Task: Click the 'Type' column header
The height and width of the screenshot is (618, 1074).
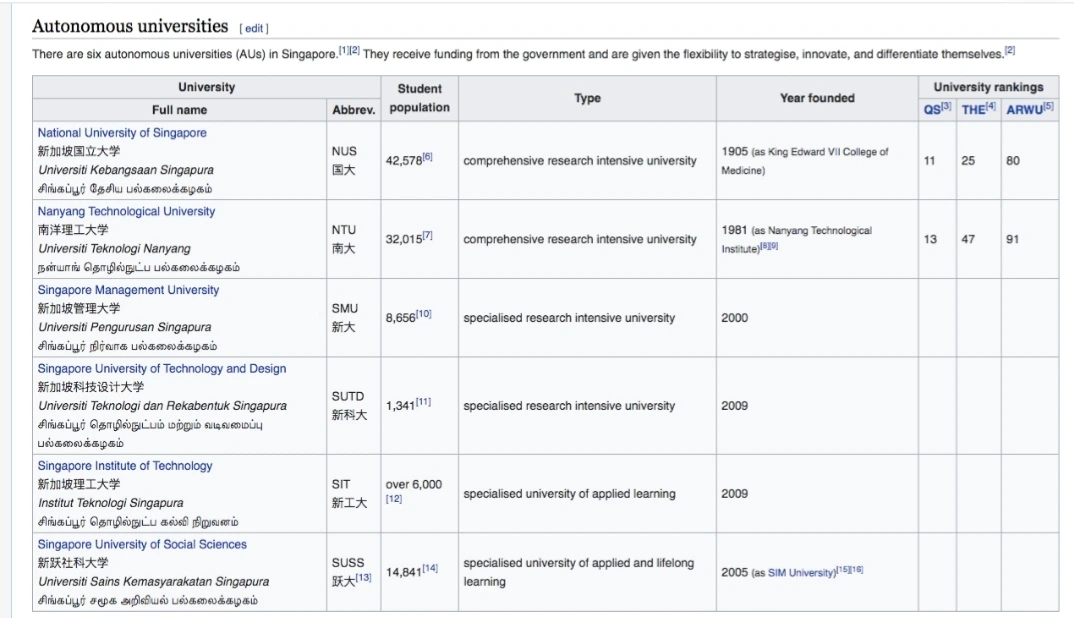Action: 588,98
